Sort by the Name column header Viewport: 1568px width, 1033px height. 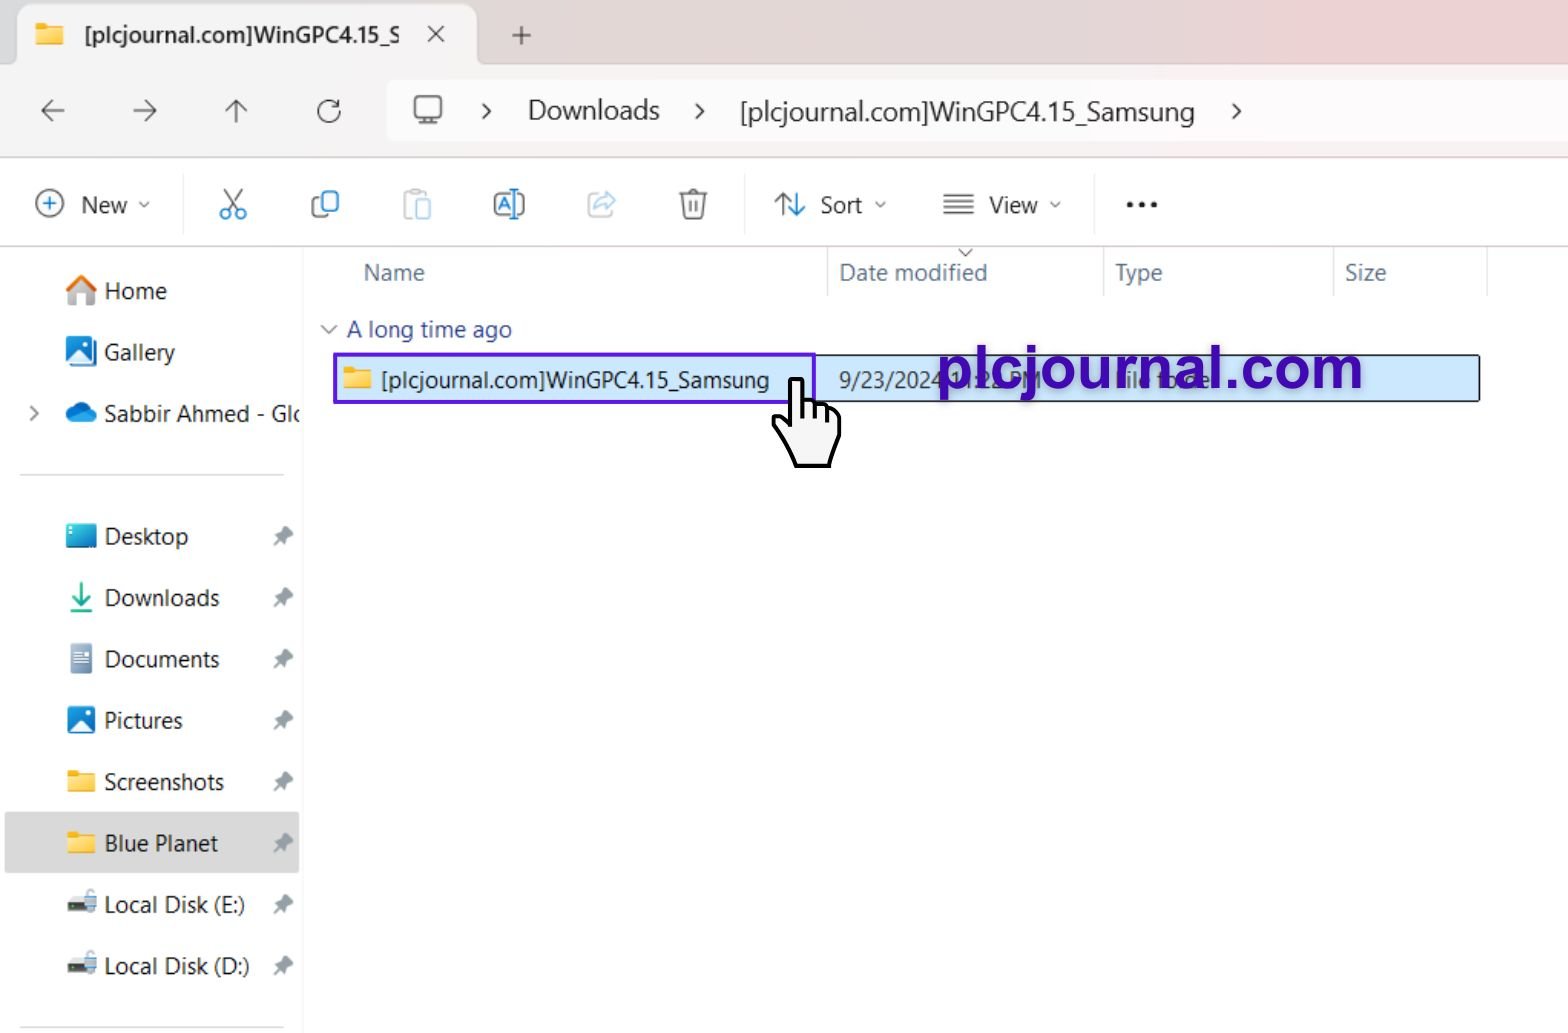(x=394, y=272)
